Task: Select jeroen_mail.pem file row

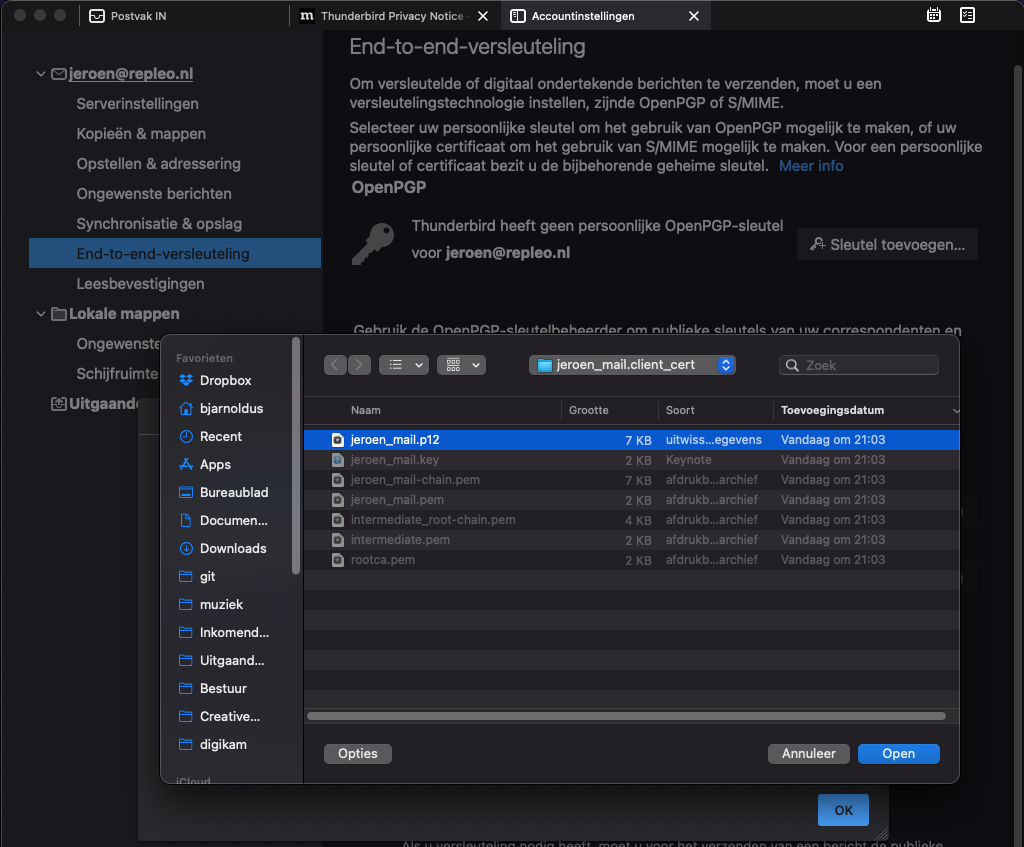Action: (x=632, y=500)
